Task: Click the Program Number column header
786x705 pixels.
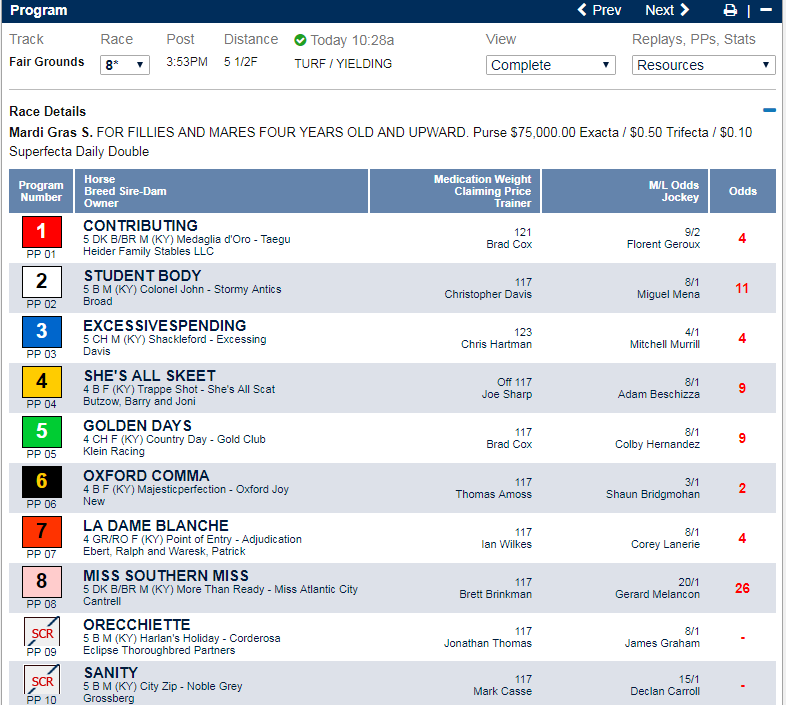Action: tap(41, 191)
